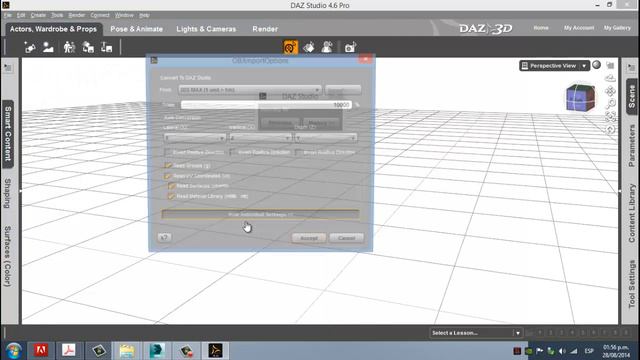Open the Parameters side tab
Image resolution: width=640 pixels, height=360 pixels.
(x=632, y=146)
